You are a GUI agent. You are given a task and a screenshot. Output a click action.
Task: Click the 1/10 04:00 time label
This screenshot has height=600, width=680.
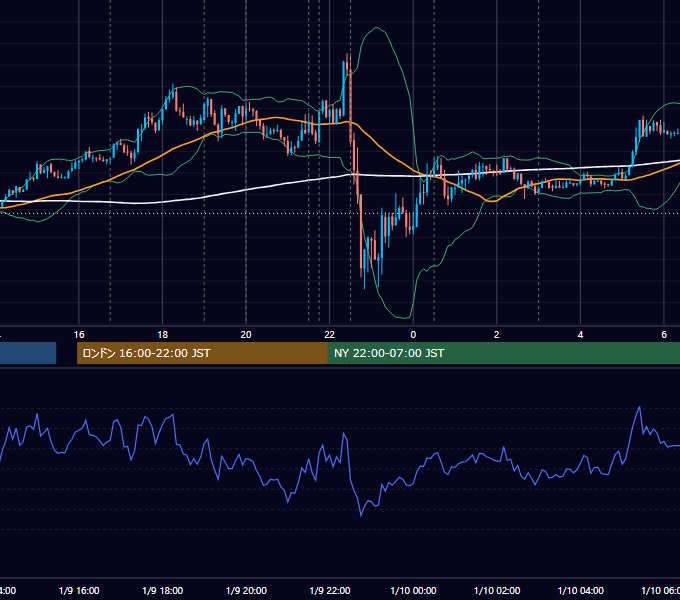coord(581,590)
